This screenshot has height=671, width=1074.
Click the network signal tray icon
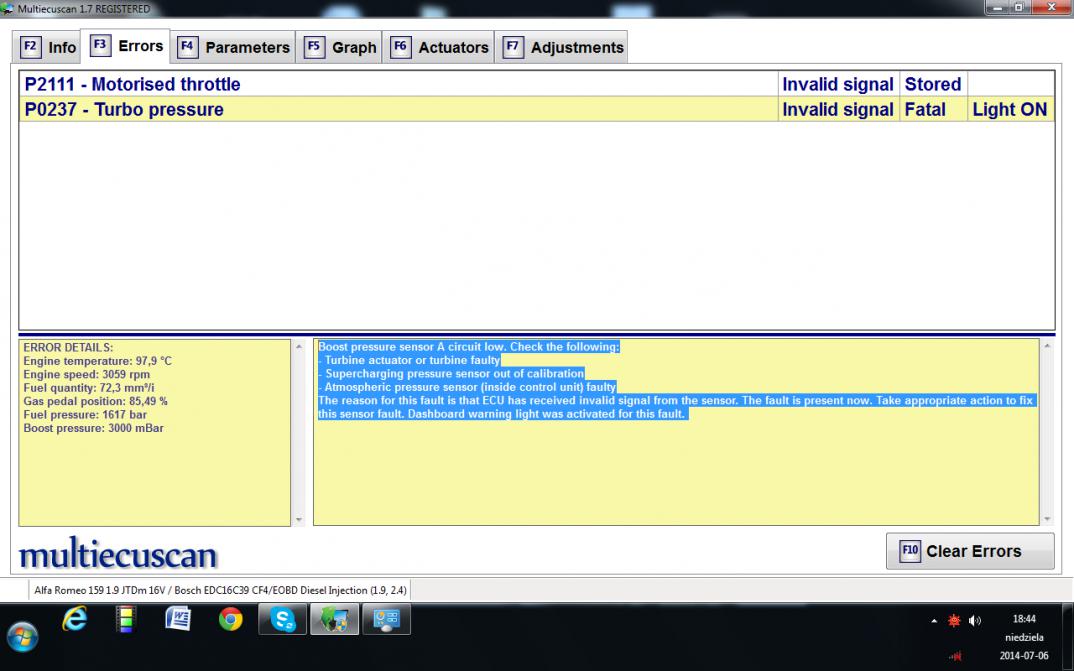click(x=956, y=656)
